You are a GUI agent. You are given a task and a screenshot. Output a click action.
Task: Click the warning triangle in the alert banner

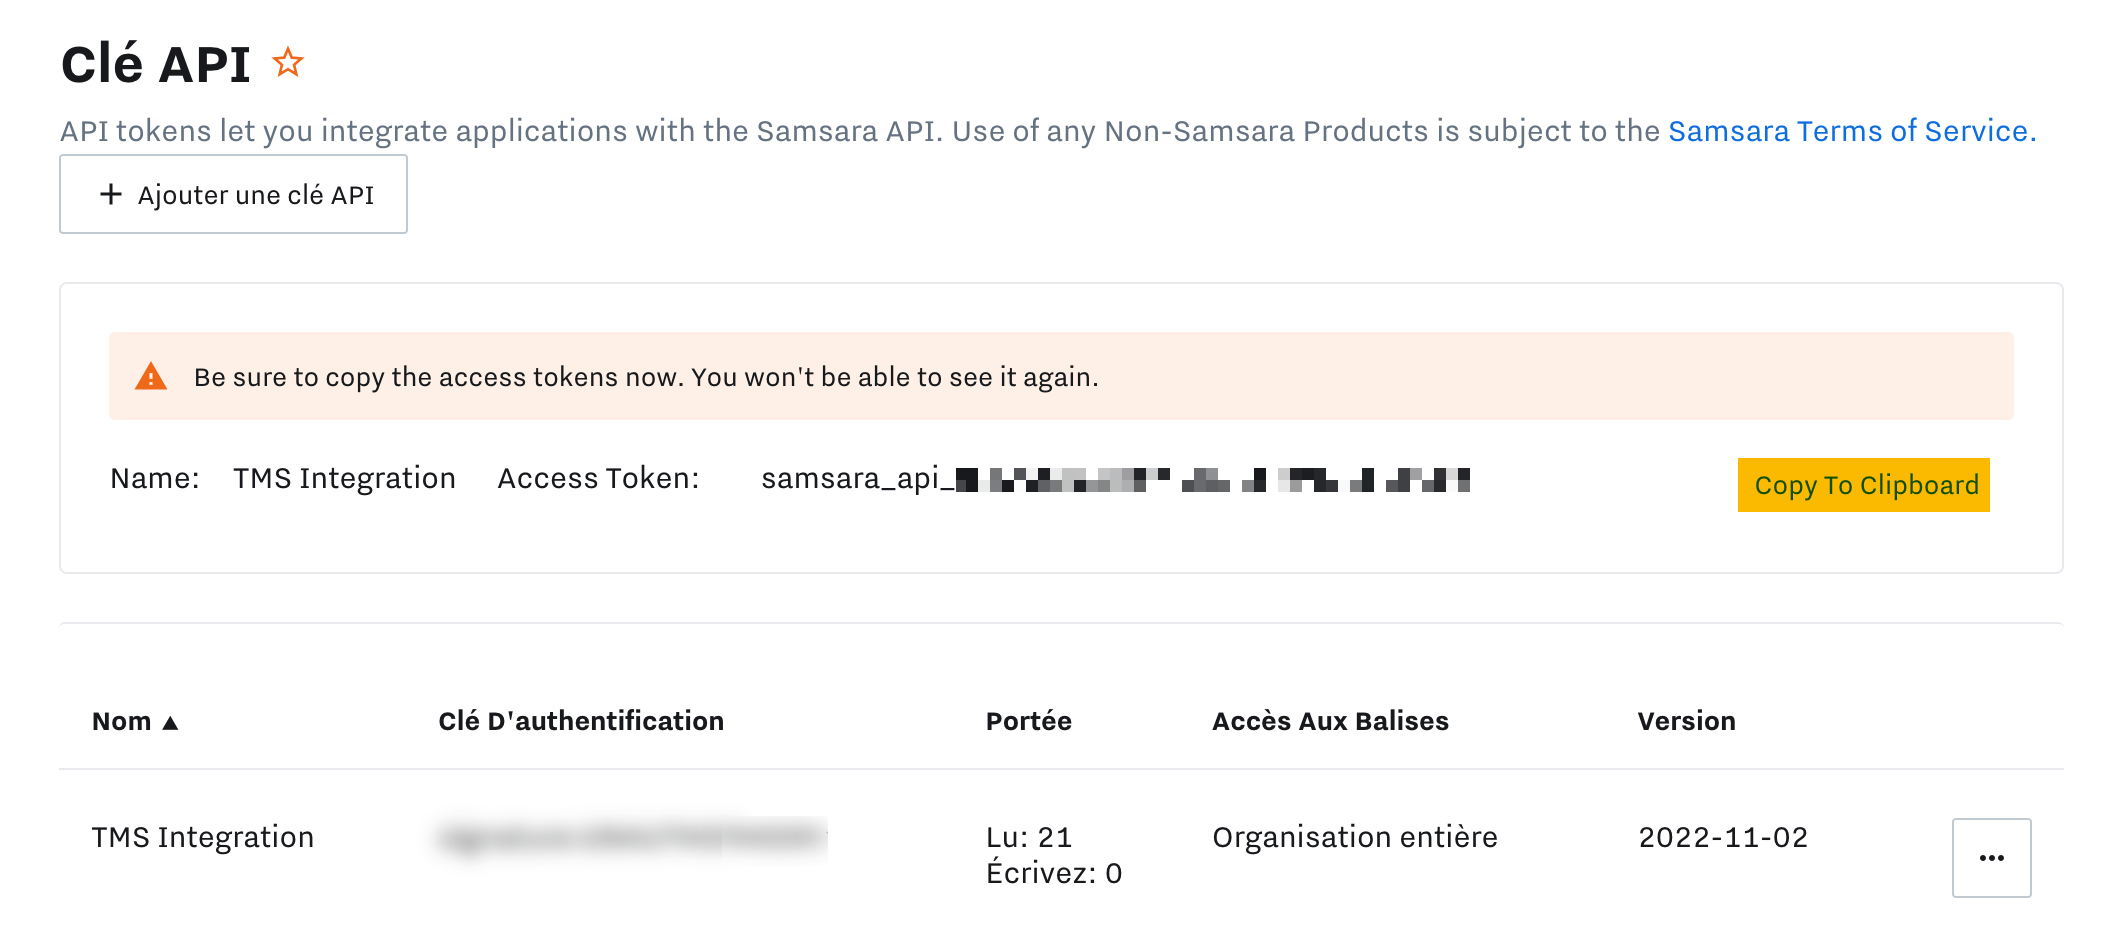point(152,376)
